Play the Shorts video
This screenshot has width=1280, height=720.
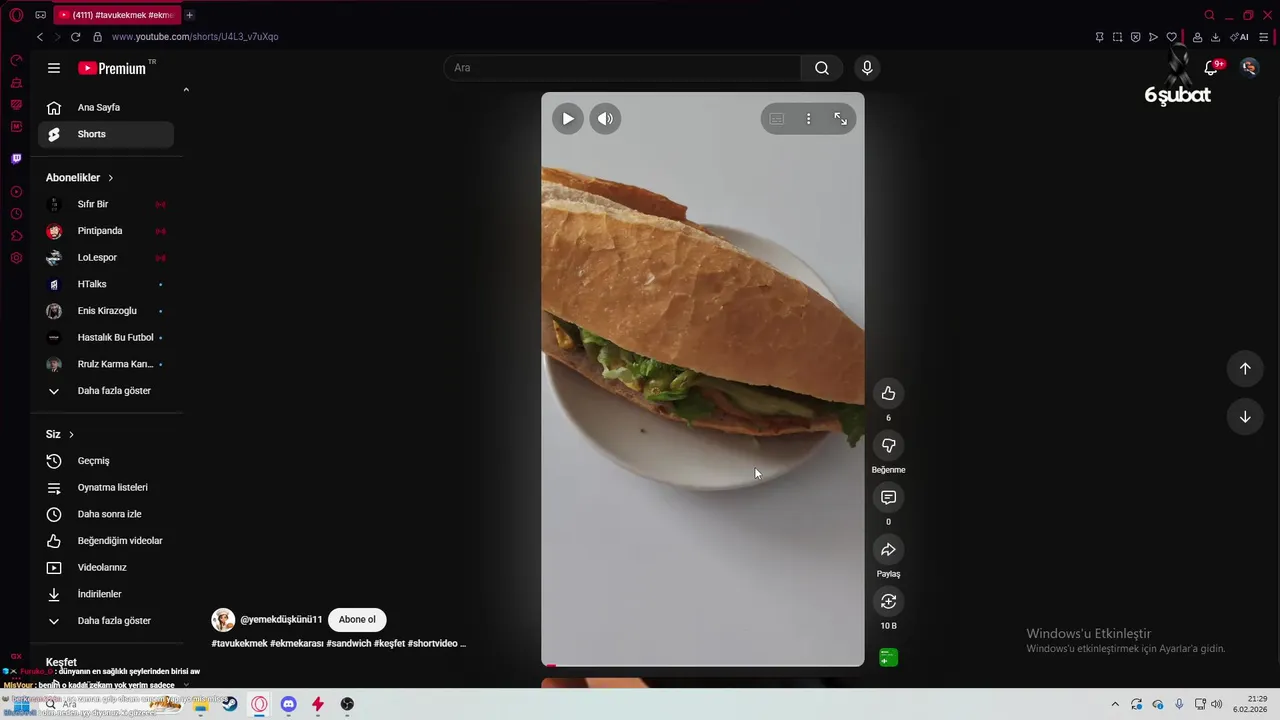click(x=568, y=119)
